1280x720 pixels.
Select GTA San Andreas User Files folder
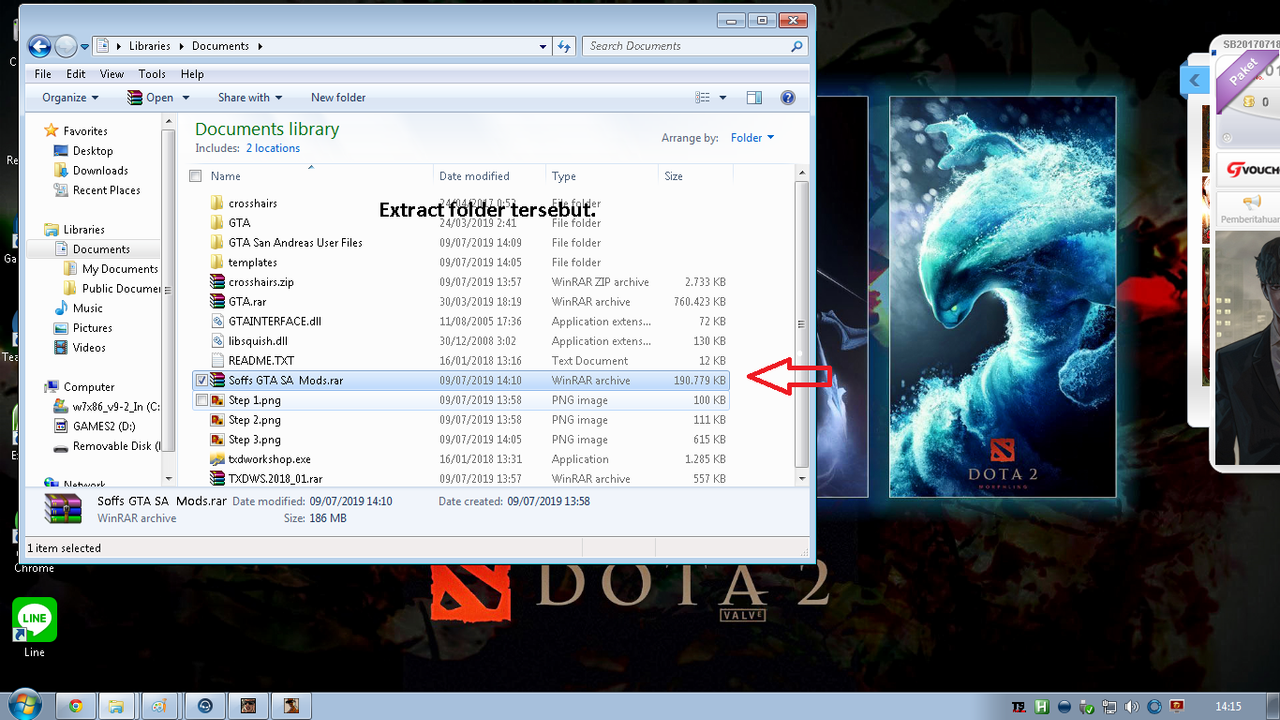coord(295,243)
